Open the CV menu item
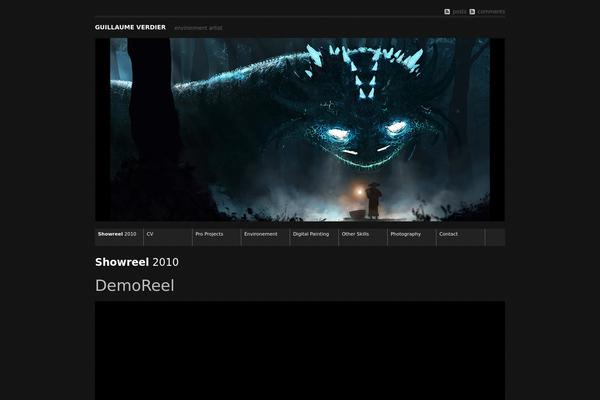 (x=168, y=237)
